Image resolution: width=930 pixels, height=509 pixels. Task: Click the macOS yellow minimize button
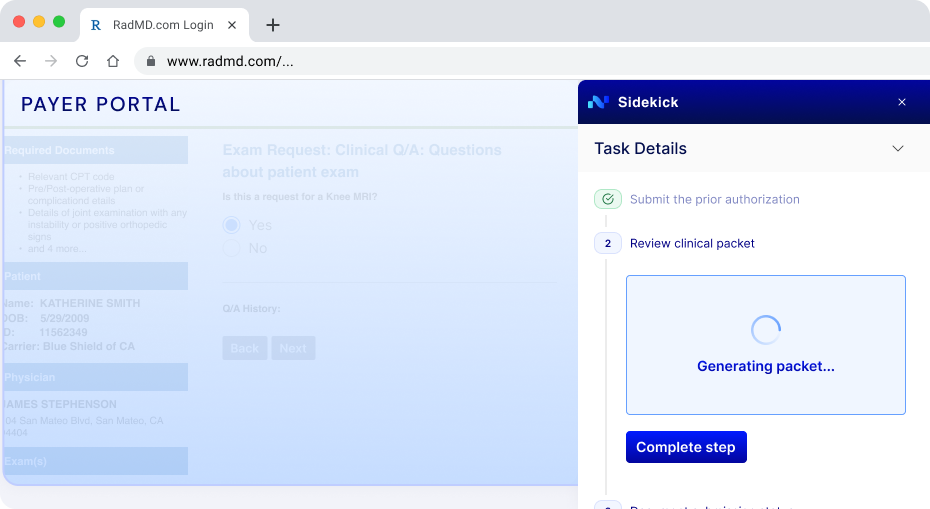(39, 22)
